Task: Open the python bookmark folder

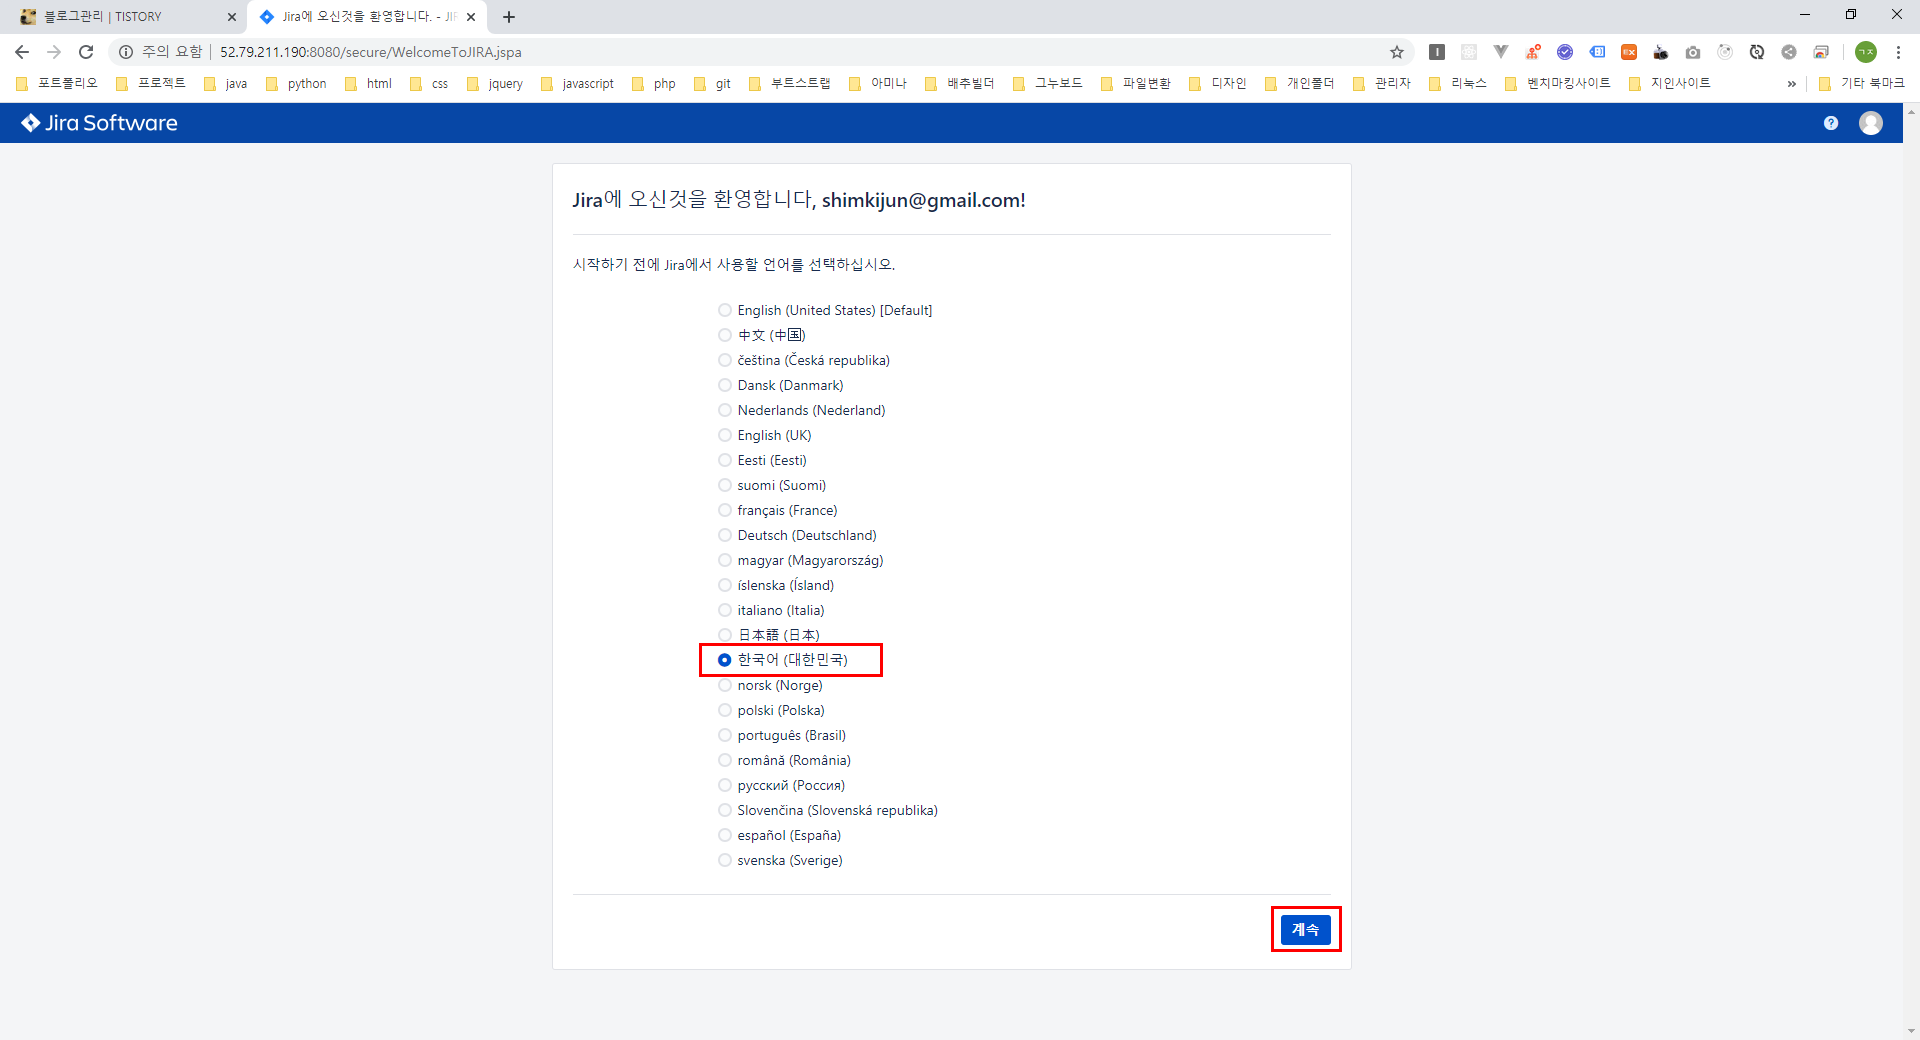Action: 297,84
